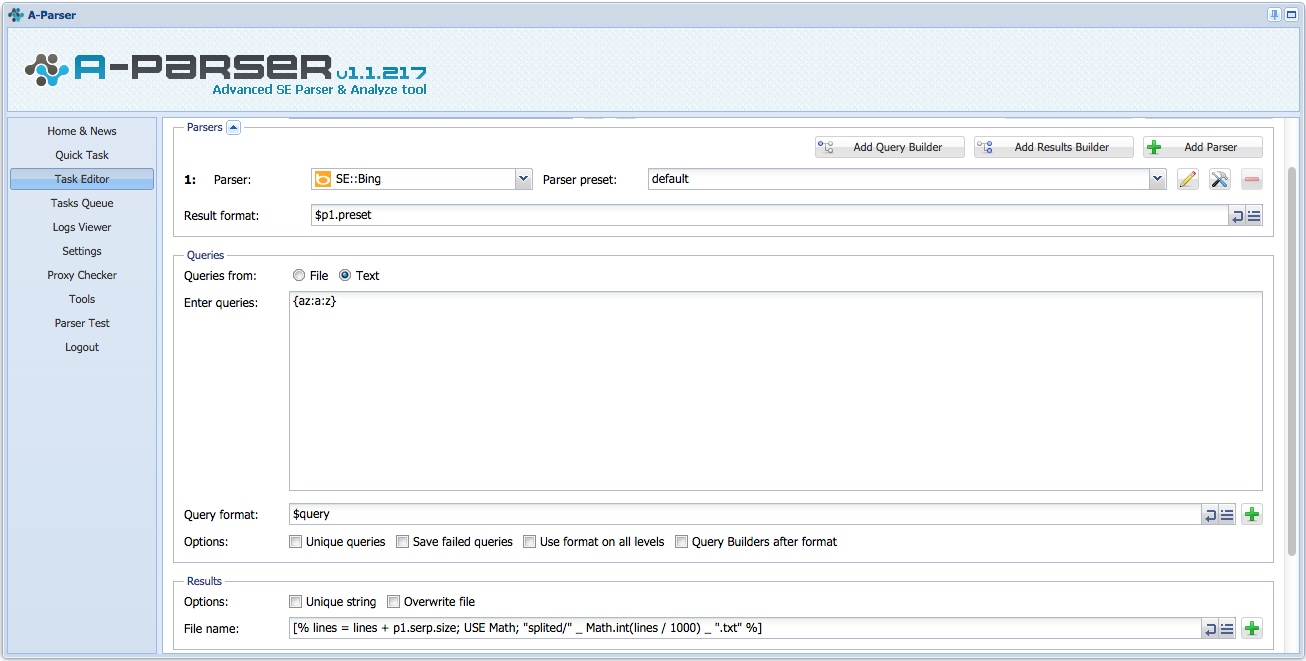Add another result file with green plus
The image size is (1306, 661).
pyautogui.click(x=1251, y=629)
